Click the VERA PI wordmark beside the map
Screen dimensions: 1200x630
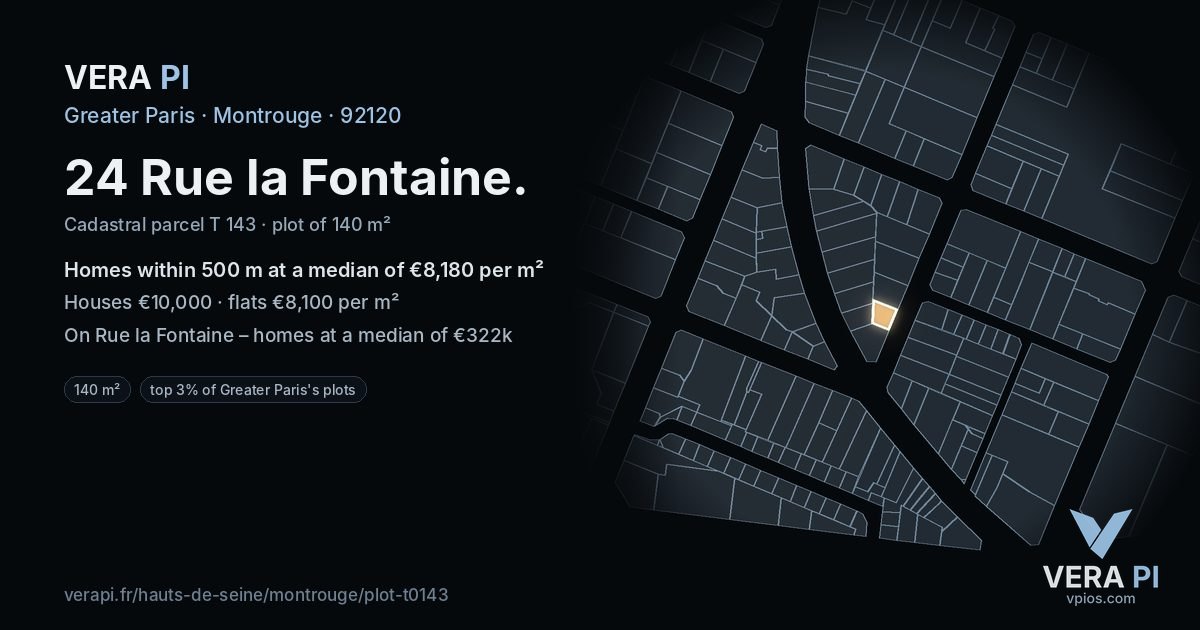(x=1100, y=576)
